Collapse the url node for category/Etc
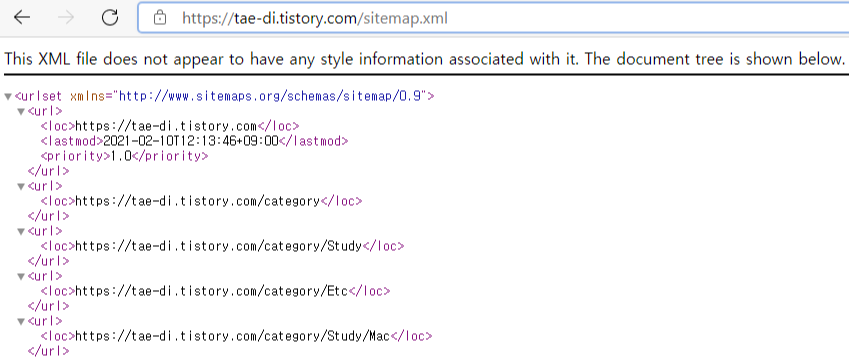 point(21,276)
